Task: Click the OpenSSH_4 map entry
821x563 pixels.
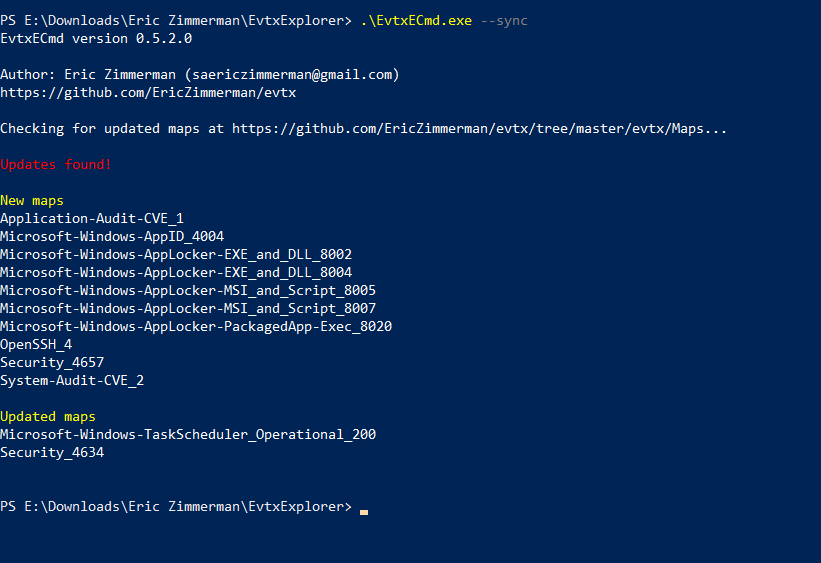Action: pyautogui.click(x=36, y=345)
